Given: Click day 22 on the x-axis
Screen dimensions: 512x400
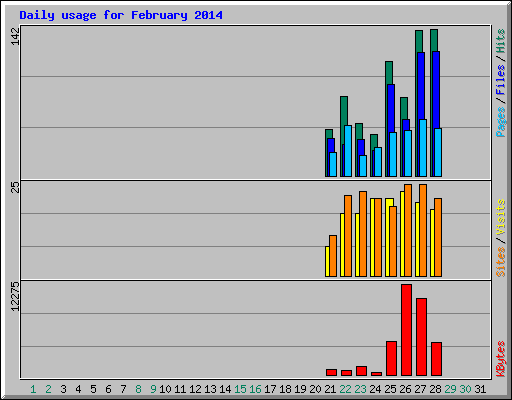Looking at the screenshot, I should [345, 389].
